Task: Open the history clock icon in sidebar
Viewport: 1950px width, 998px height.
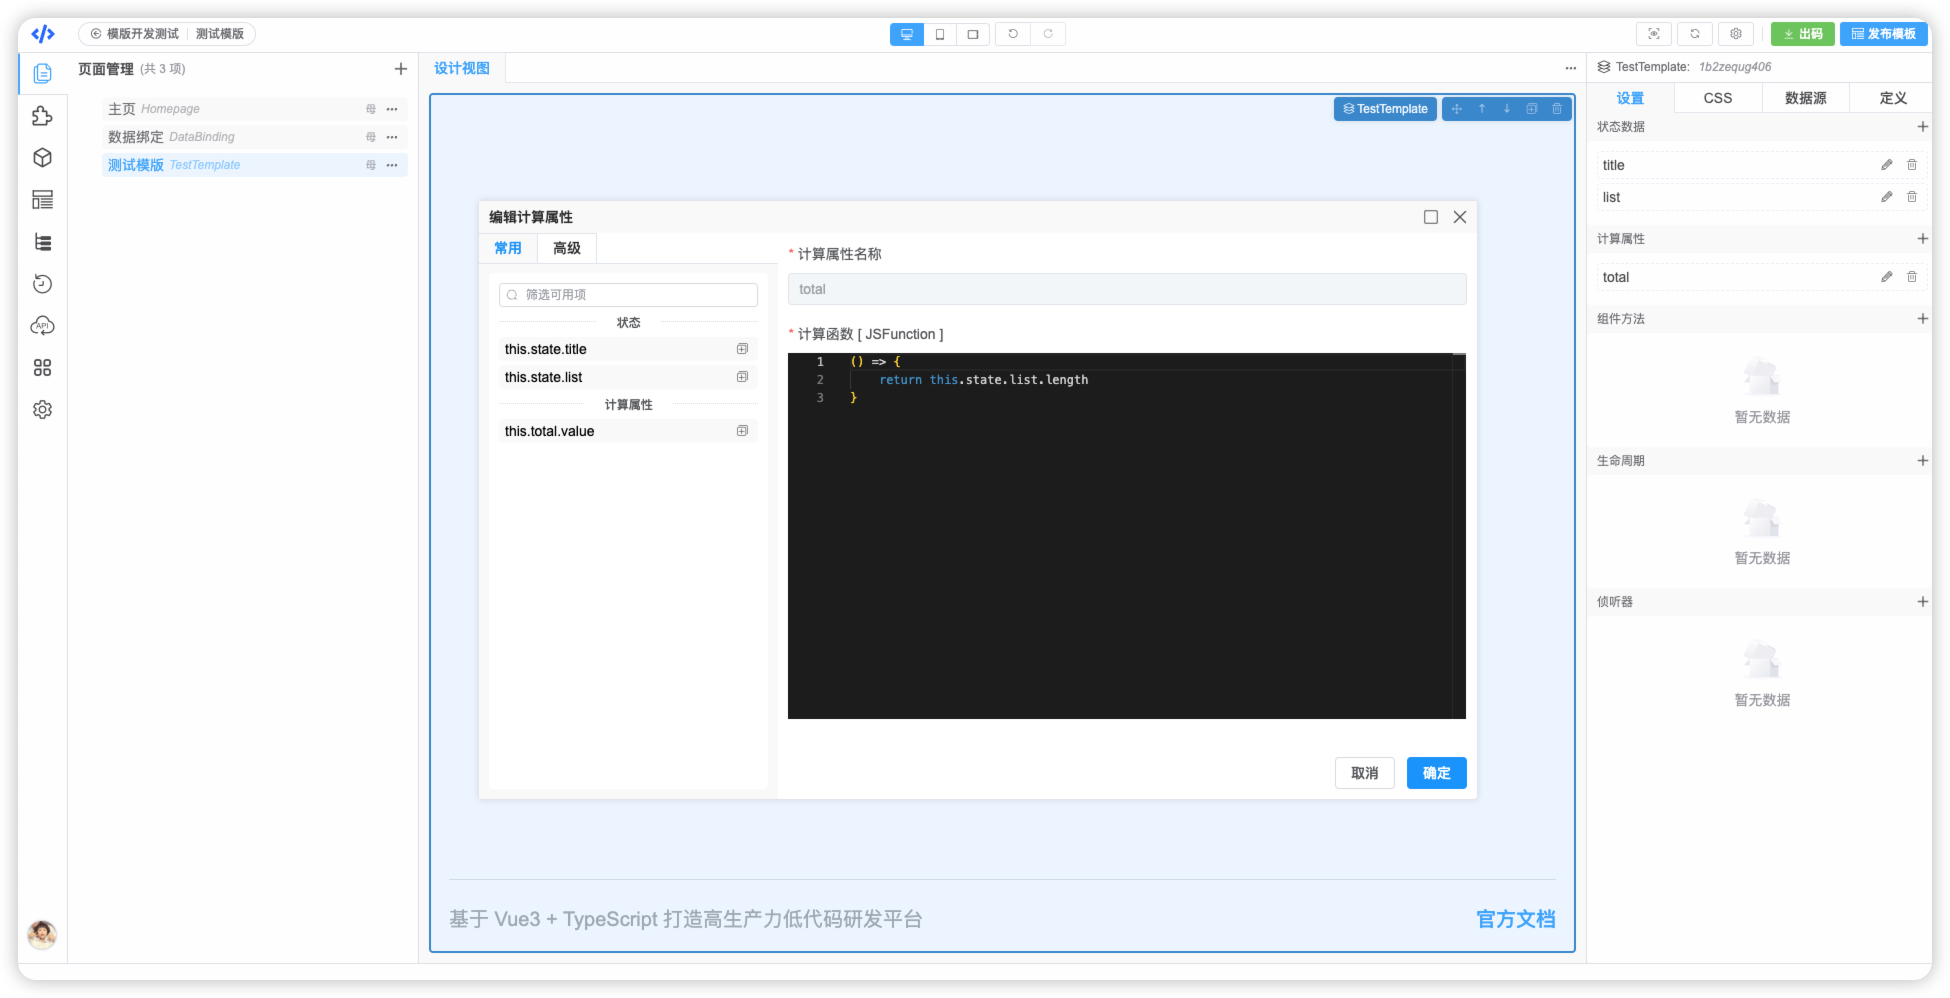Action: click(x=42, y=284)
